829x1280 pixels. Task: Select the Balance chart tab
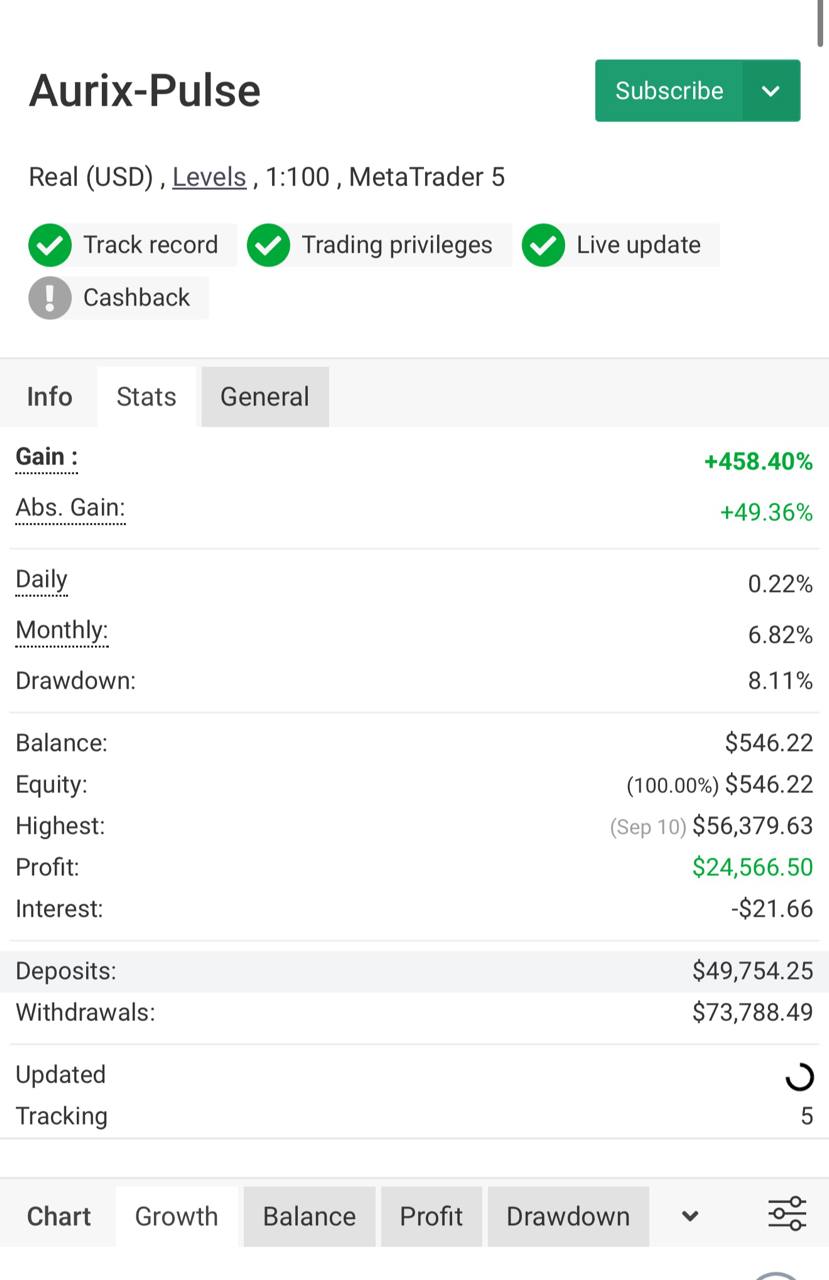click(x=309, y=1216)
